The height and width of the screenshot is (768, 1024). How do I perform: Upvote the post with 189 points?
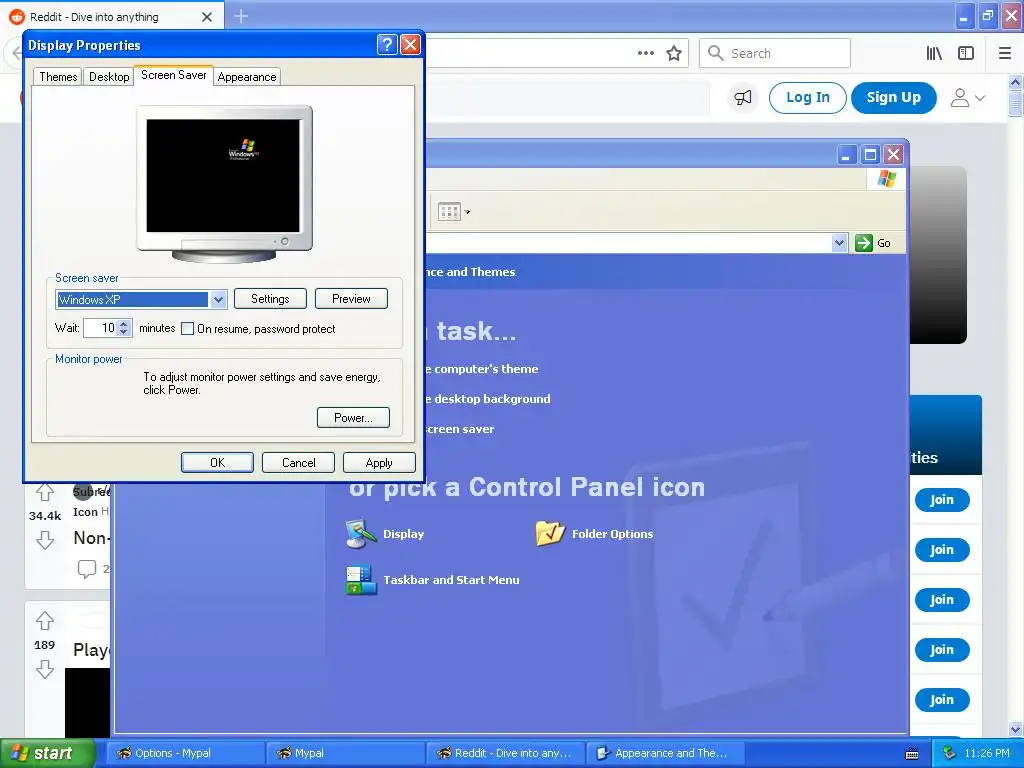click(44, 620)
